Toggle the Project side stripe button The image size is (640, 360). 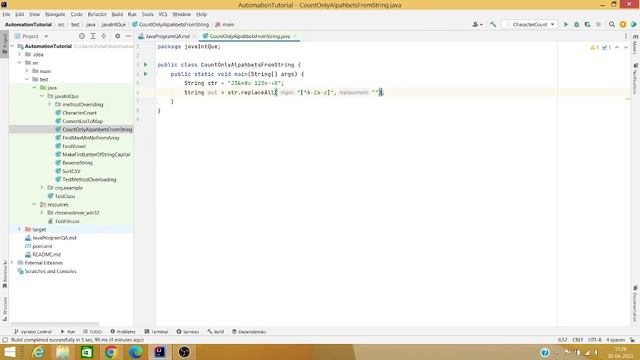4,45
